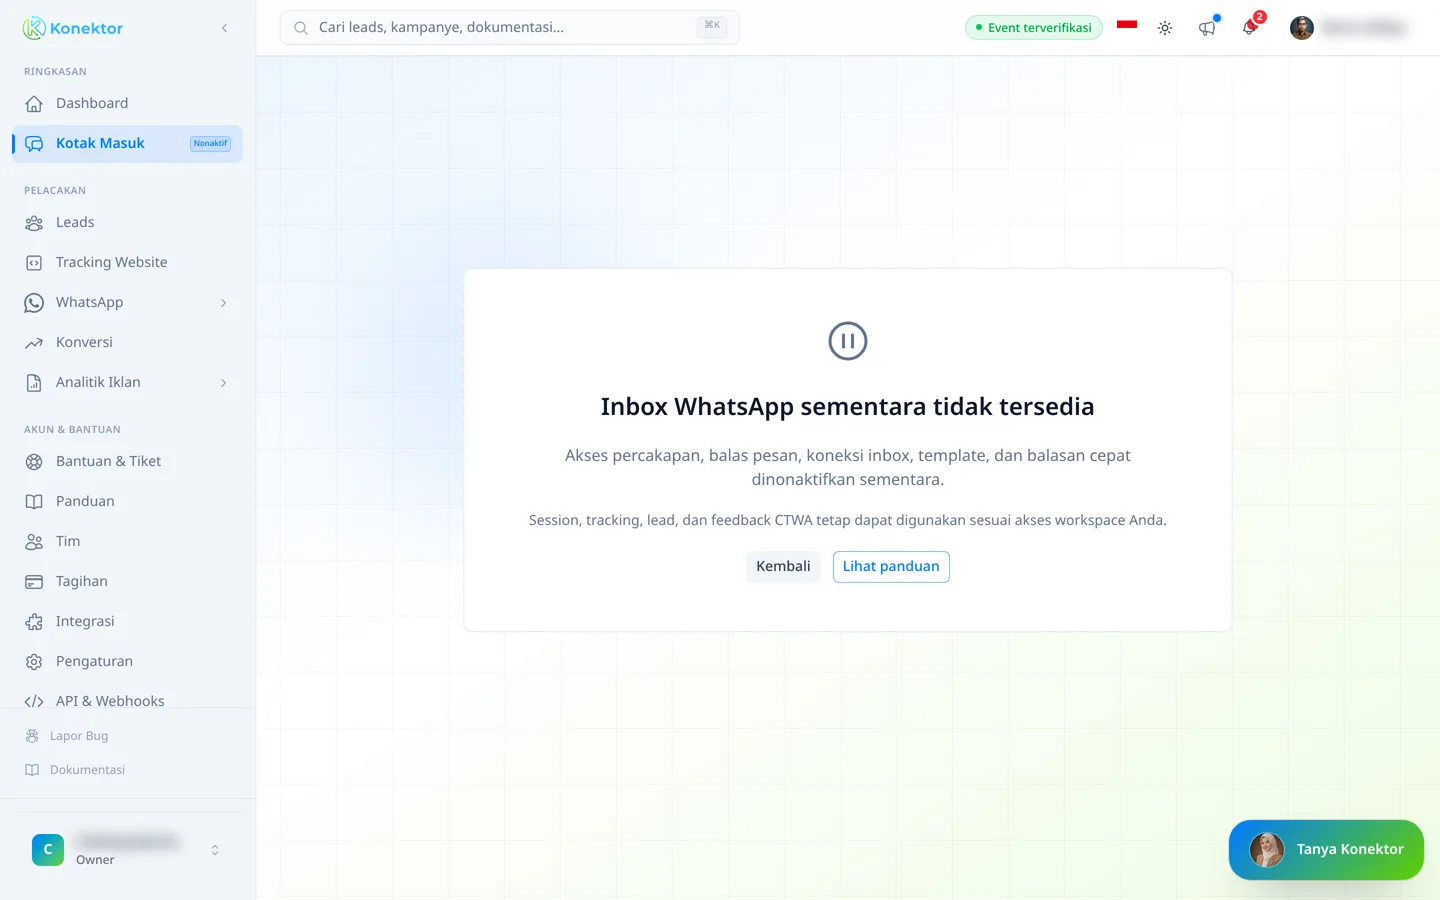Focus the Cari leads search field
The image size is (1440, 900).
click(x=510, y=28)
